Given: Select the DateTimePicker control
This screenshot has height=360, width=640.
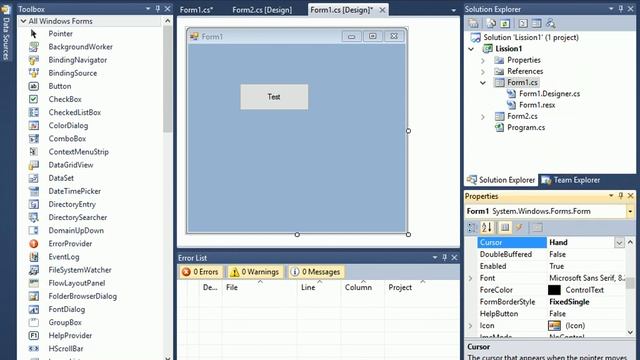Looking at the screenshot, I should (74, 191).
